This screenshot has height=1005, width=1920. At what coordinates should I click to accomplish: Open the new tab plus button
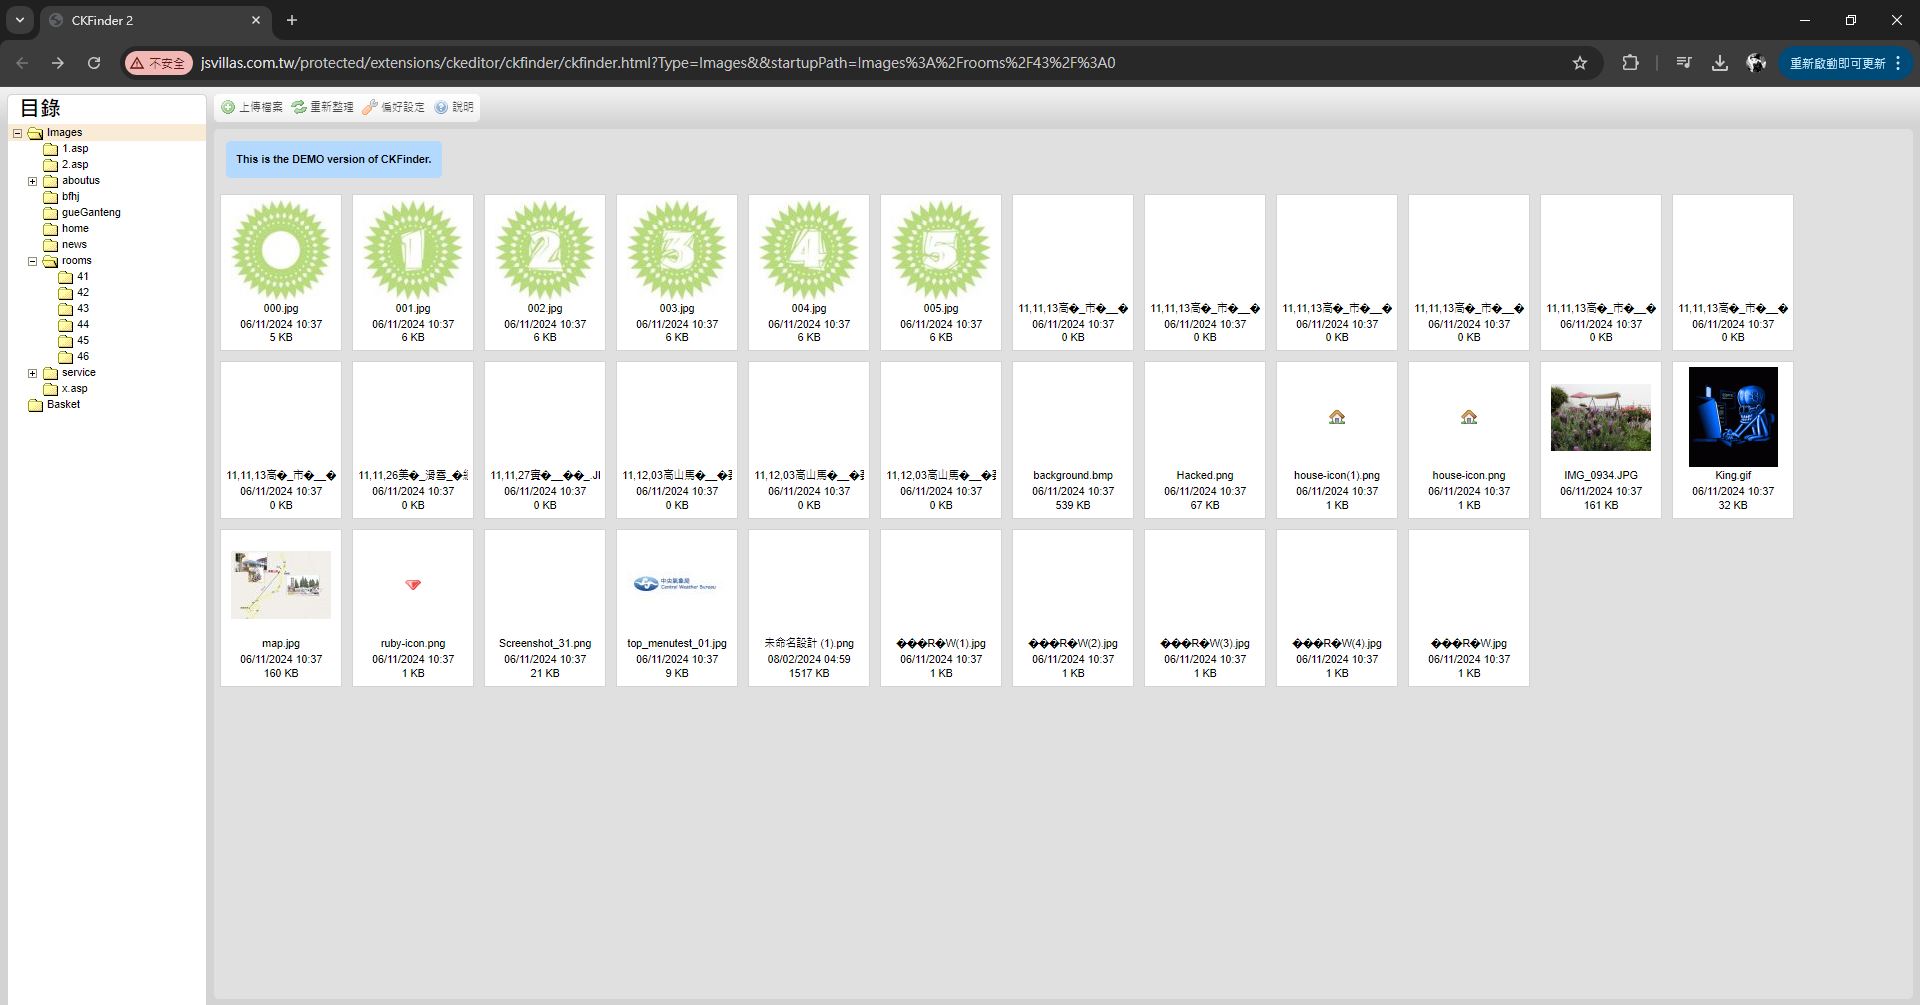pyautogui.click(x=292, y=20)
